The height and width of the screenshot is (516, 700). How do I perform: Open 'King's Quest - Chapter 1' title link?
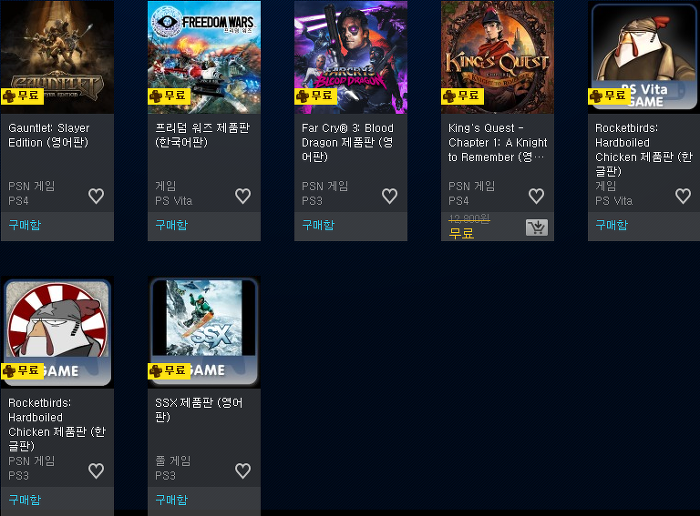(x=497, y=142)
